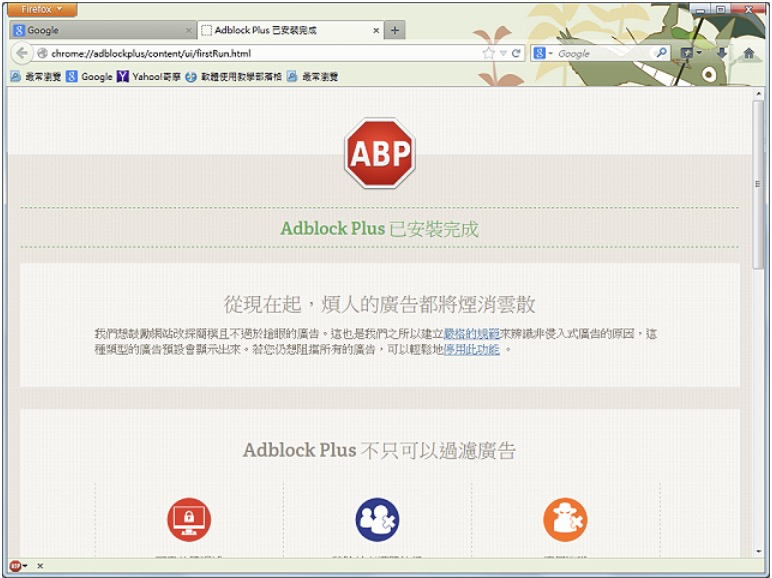The image size is (772, 578).
Task: Go back with the back arrow button
Action: pos(21,53)
